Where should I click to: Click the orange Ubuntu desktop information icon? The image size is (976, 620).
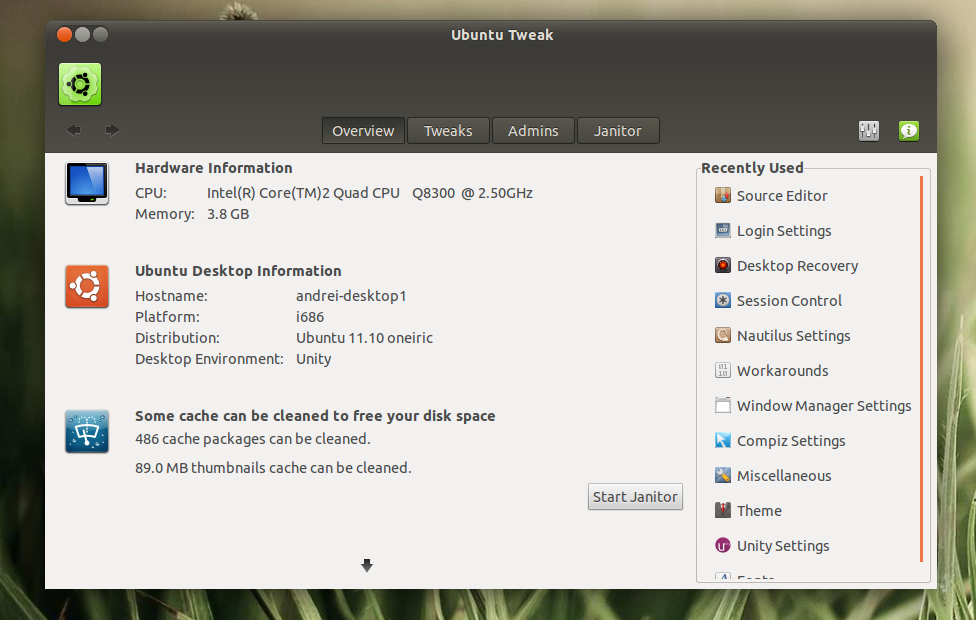click(87, 286)
